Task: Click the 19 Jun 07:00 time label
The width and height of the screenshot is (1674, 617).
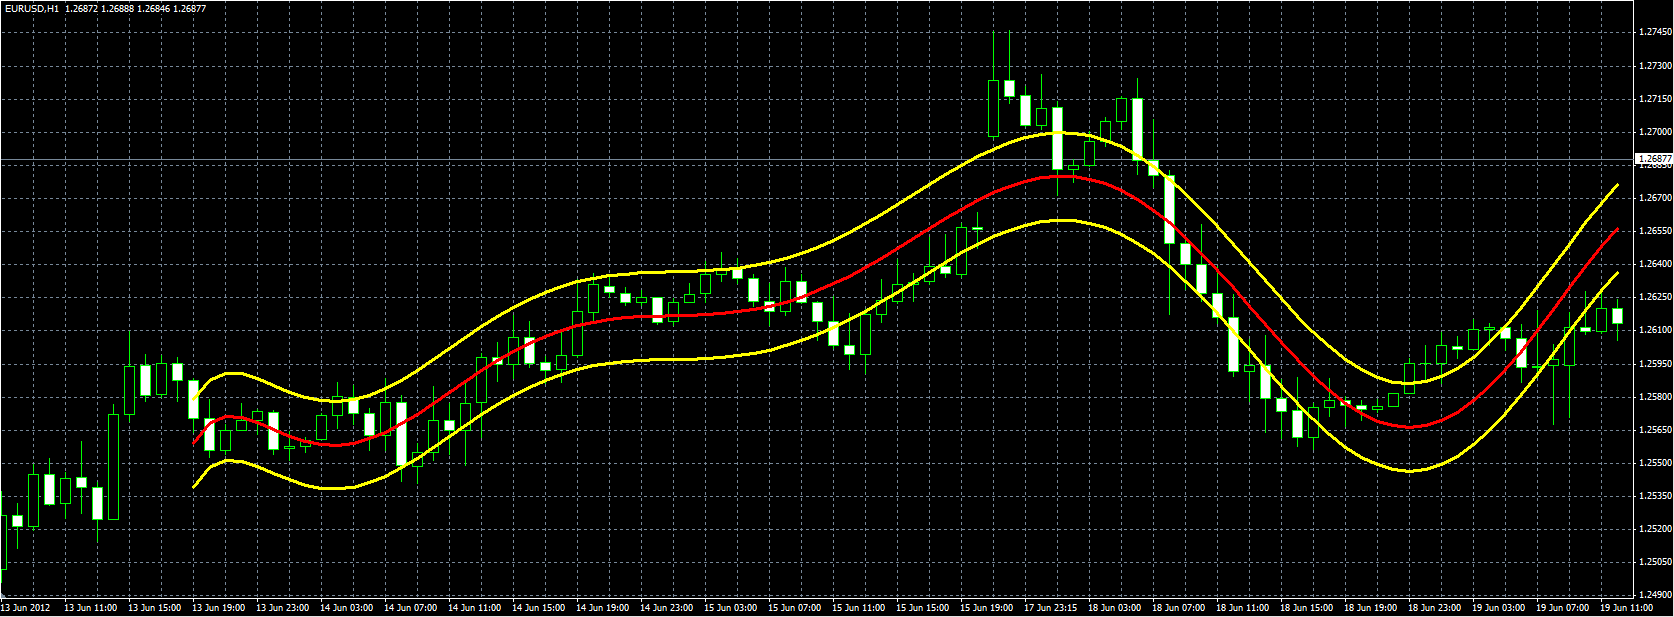Action: (1562, 608)
